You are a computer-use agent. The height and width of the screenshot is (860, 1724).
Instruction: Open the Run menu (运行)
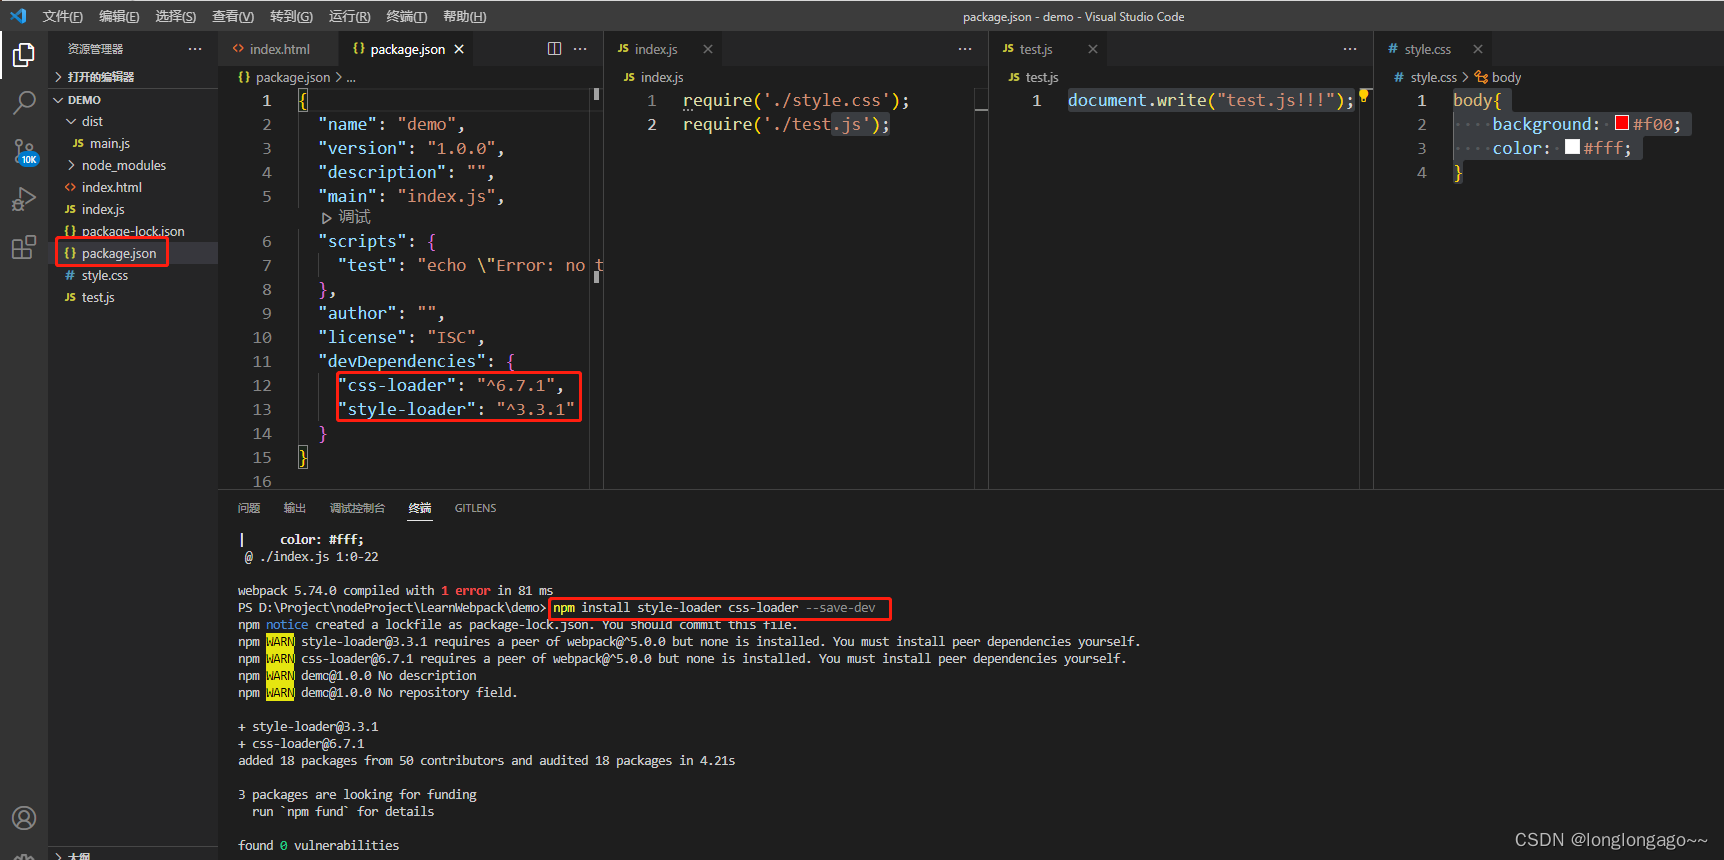click(349, 16)
